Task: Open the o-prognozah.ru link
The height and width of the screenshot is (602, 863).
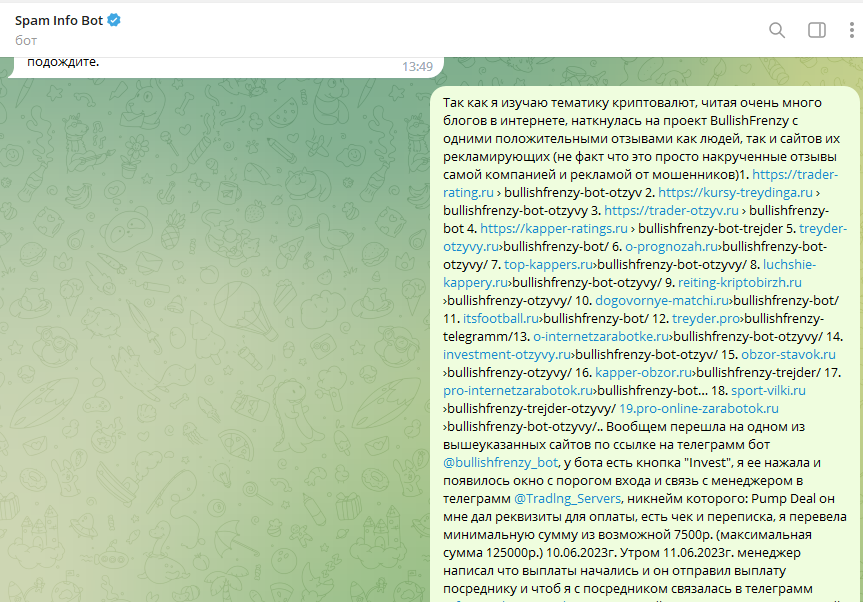Action: pyautogui.click(x=671, y=247)
